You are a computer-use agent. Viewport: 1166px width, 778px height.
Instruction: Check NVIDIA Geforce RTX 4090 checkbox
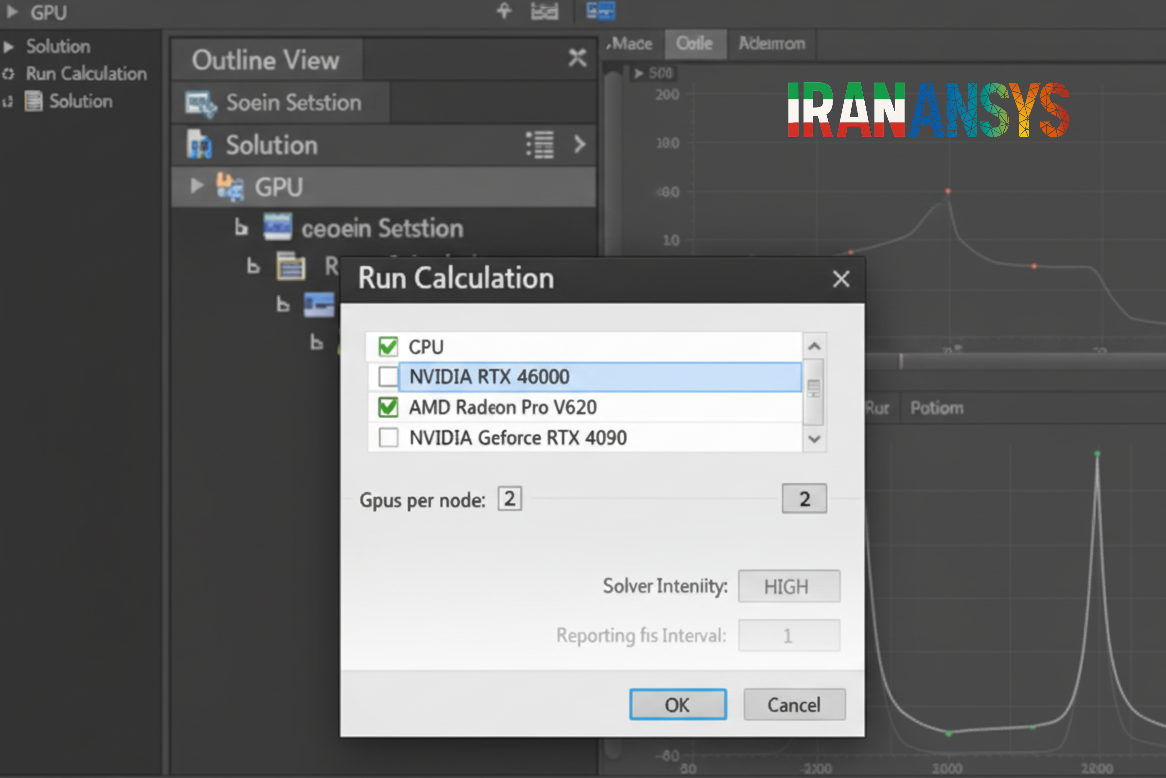388,437
